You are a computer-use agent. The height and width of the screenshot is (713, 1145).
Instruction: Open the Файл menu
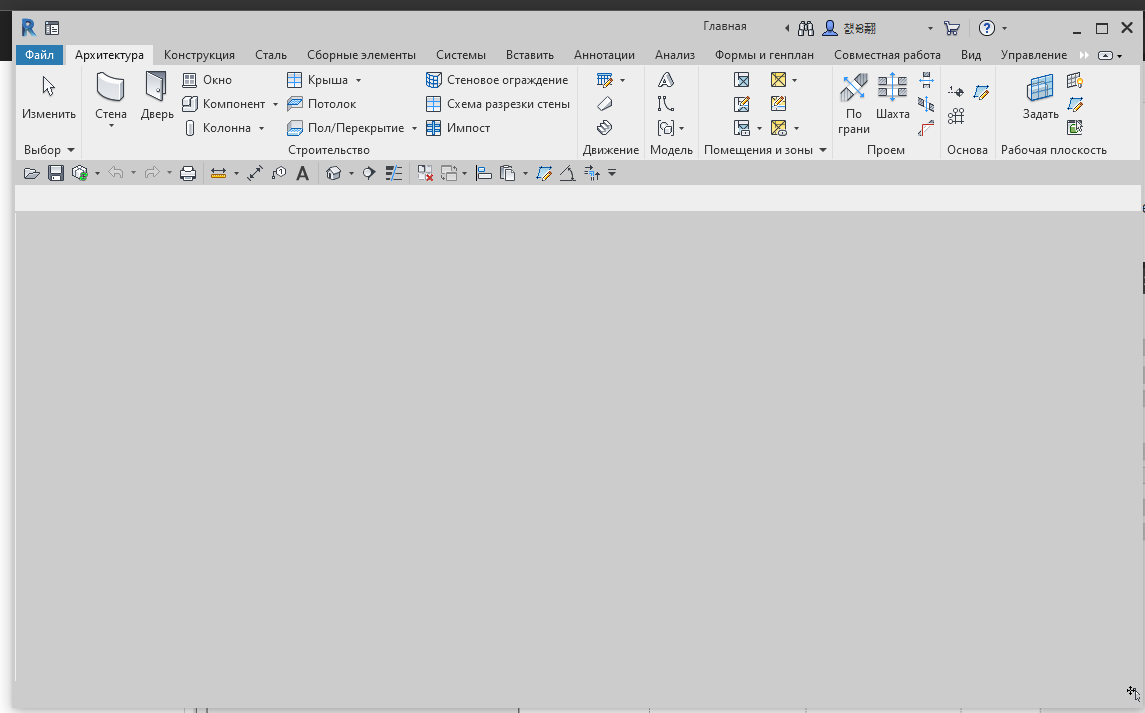click(x=40, y=55)
